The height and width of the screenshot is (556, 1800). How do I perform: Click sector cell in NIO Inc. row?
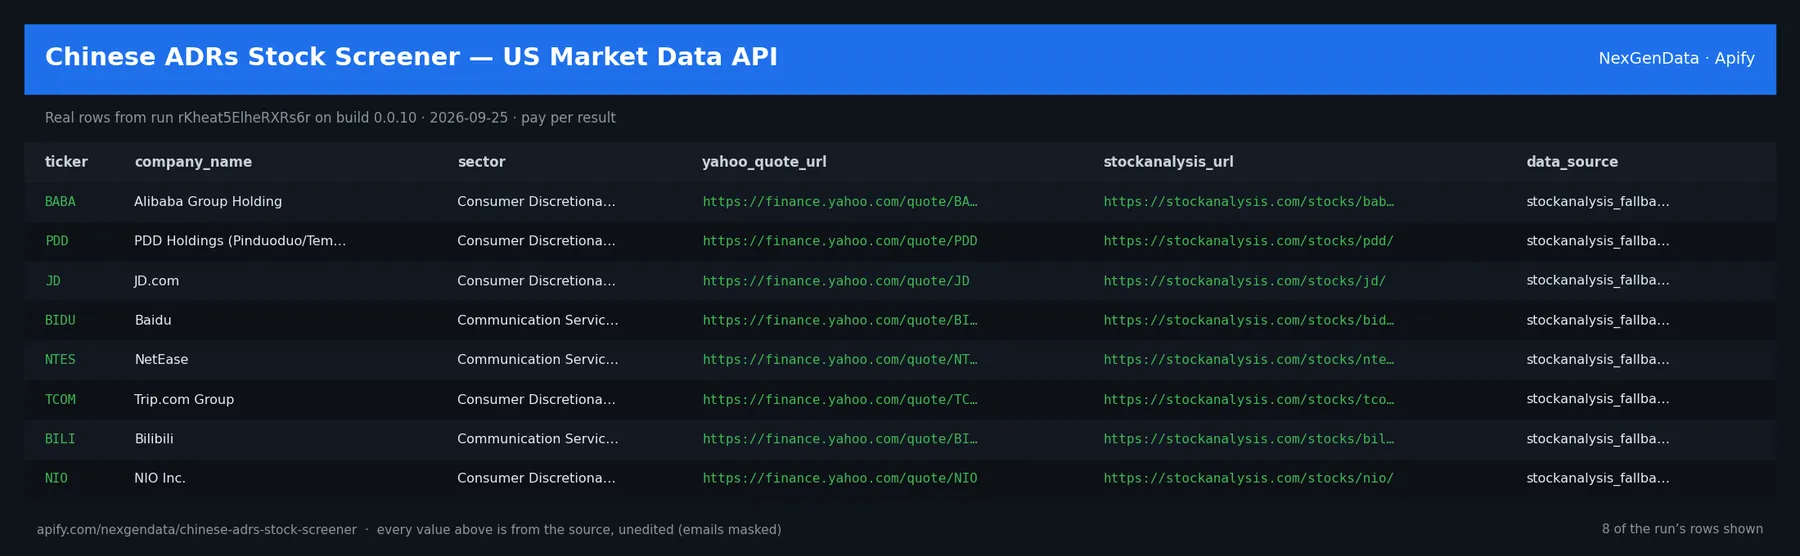536,478
